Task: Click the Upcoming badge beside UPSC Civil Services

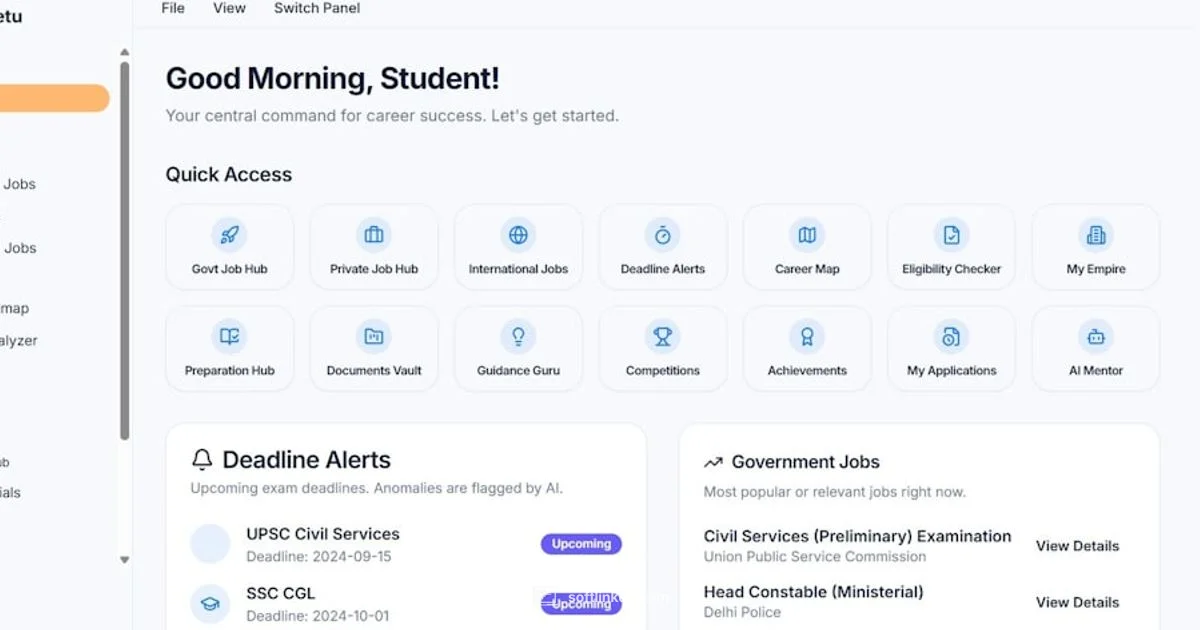Action: pyautogui.click(x=581, y=544)
